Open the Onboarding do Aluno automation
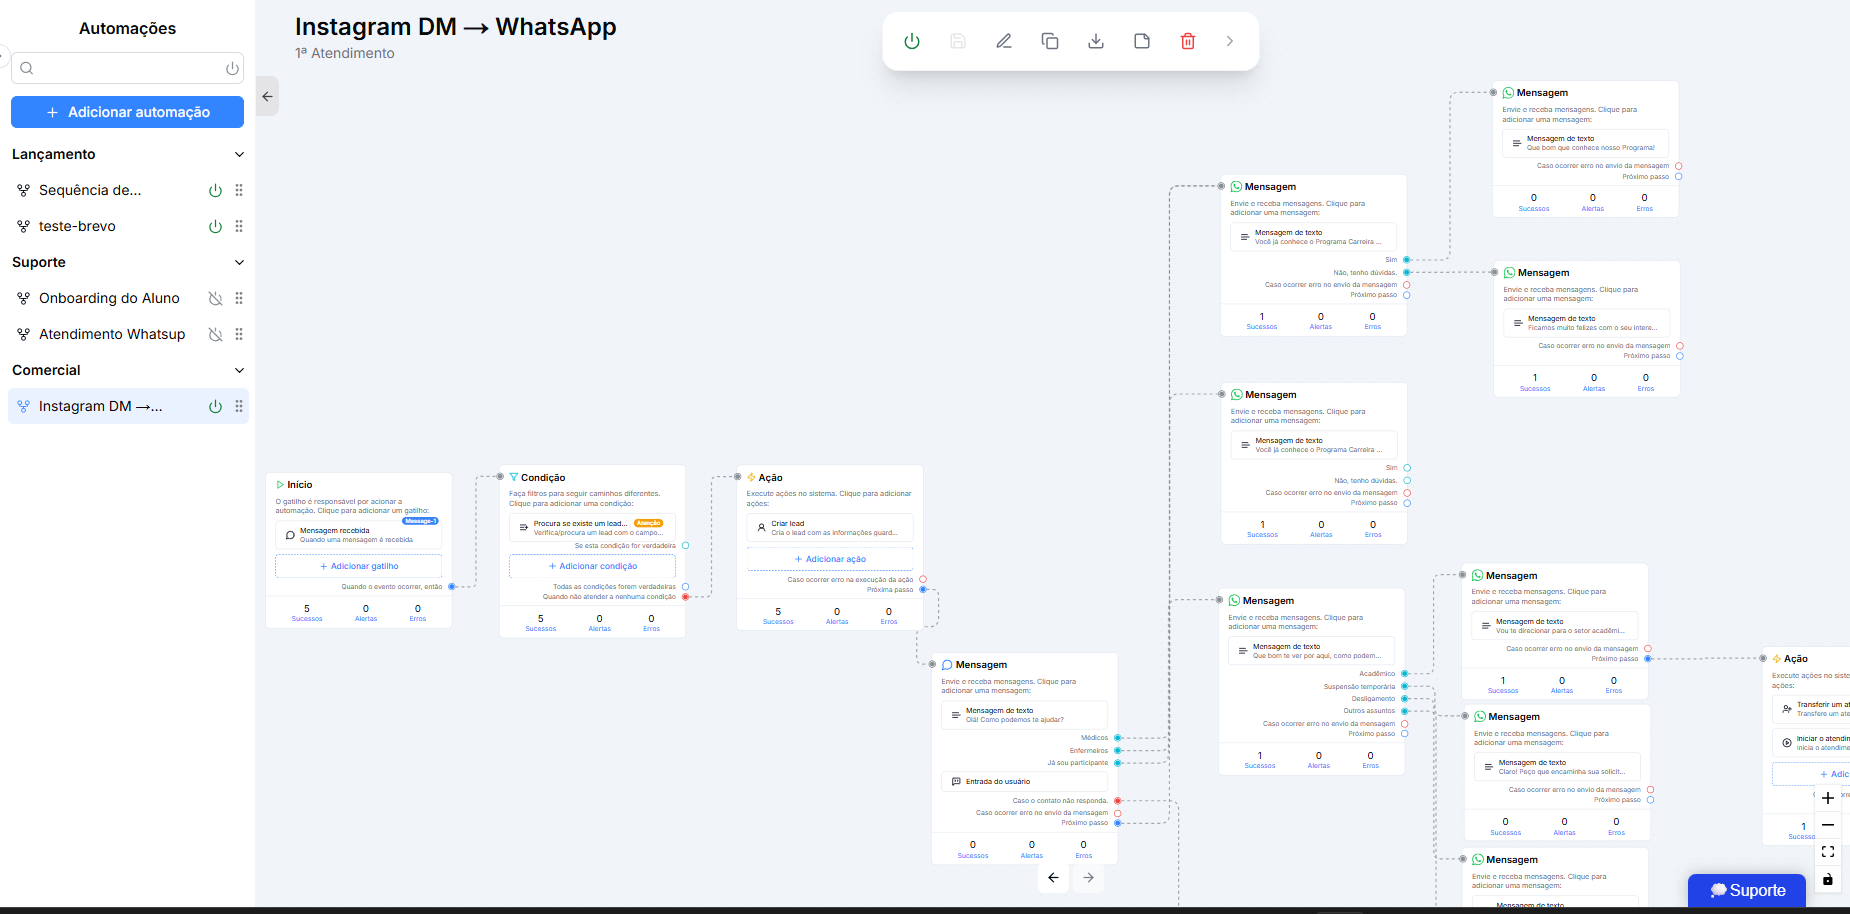Viewport: 1850px width, 914px height. tap(109, 298)
